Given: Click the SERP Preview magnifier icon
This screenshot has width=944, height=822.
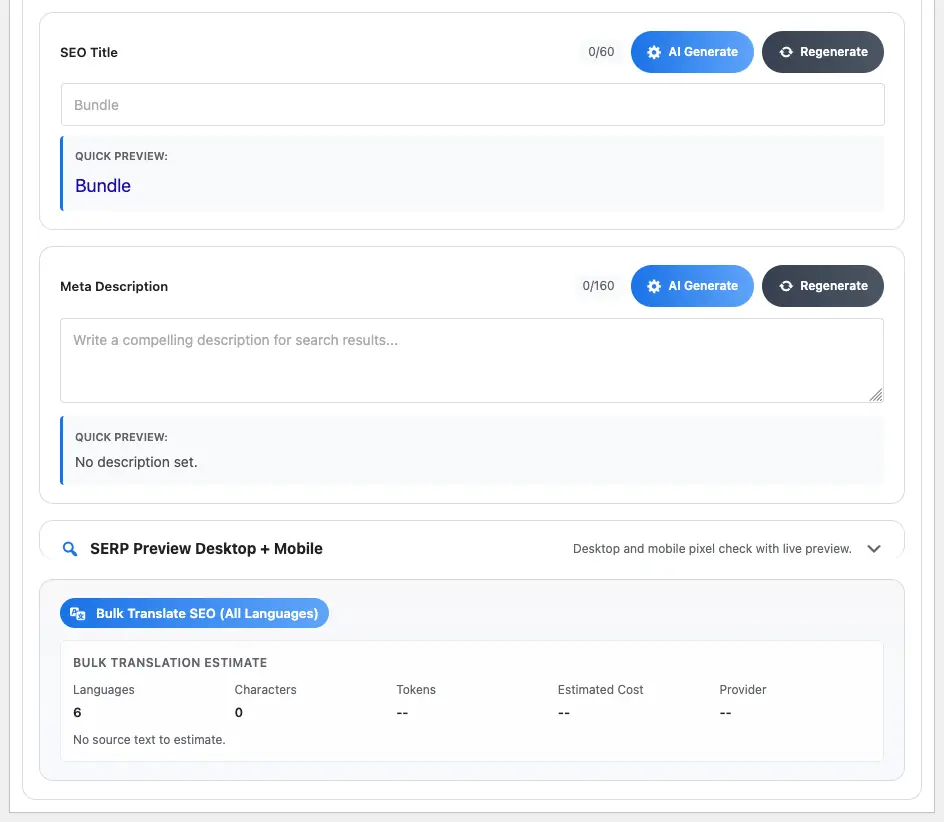Looking at the screenshot, I should pyautogui.click(x=70, y=549).
